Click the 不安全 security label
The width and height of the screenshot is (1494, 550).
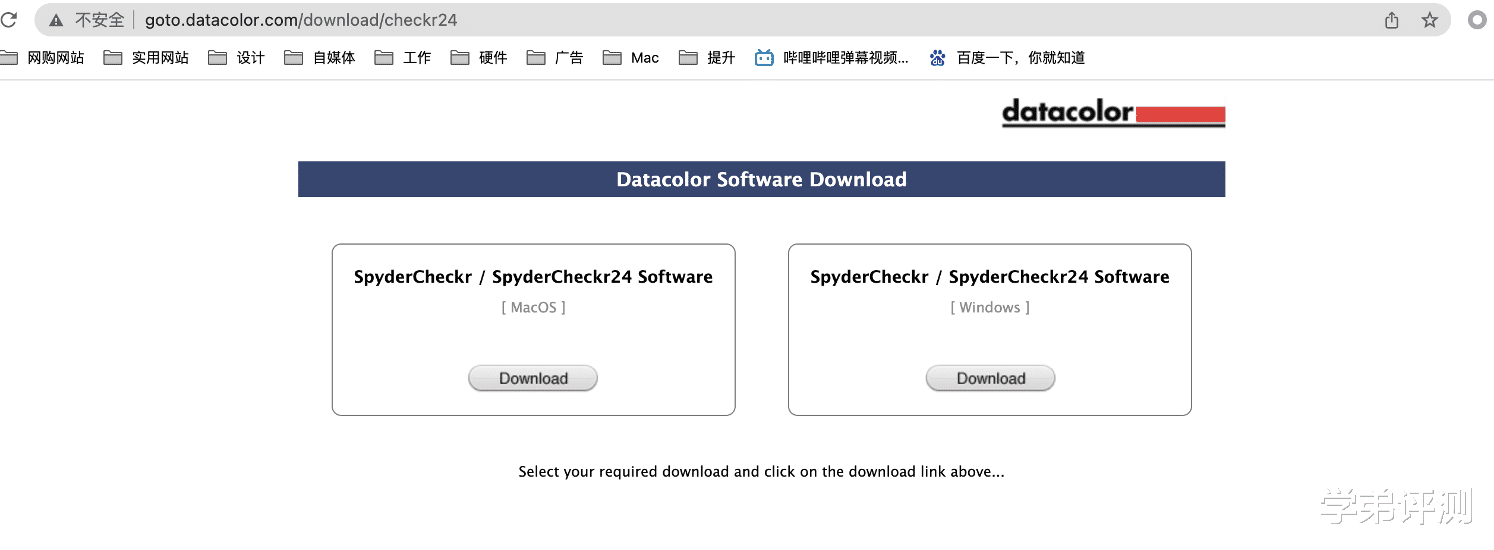point(100,20)
